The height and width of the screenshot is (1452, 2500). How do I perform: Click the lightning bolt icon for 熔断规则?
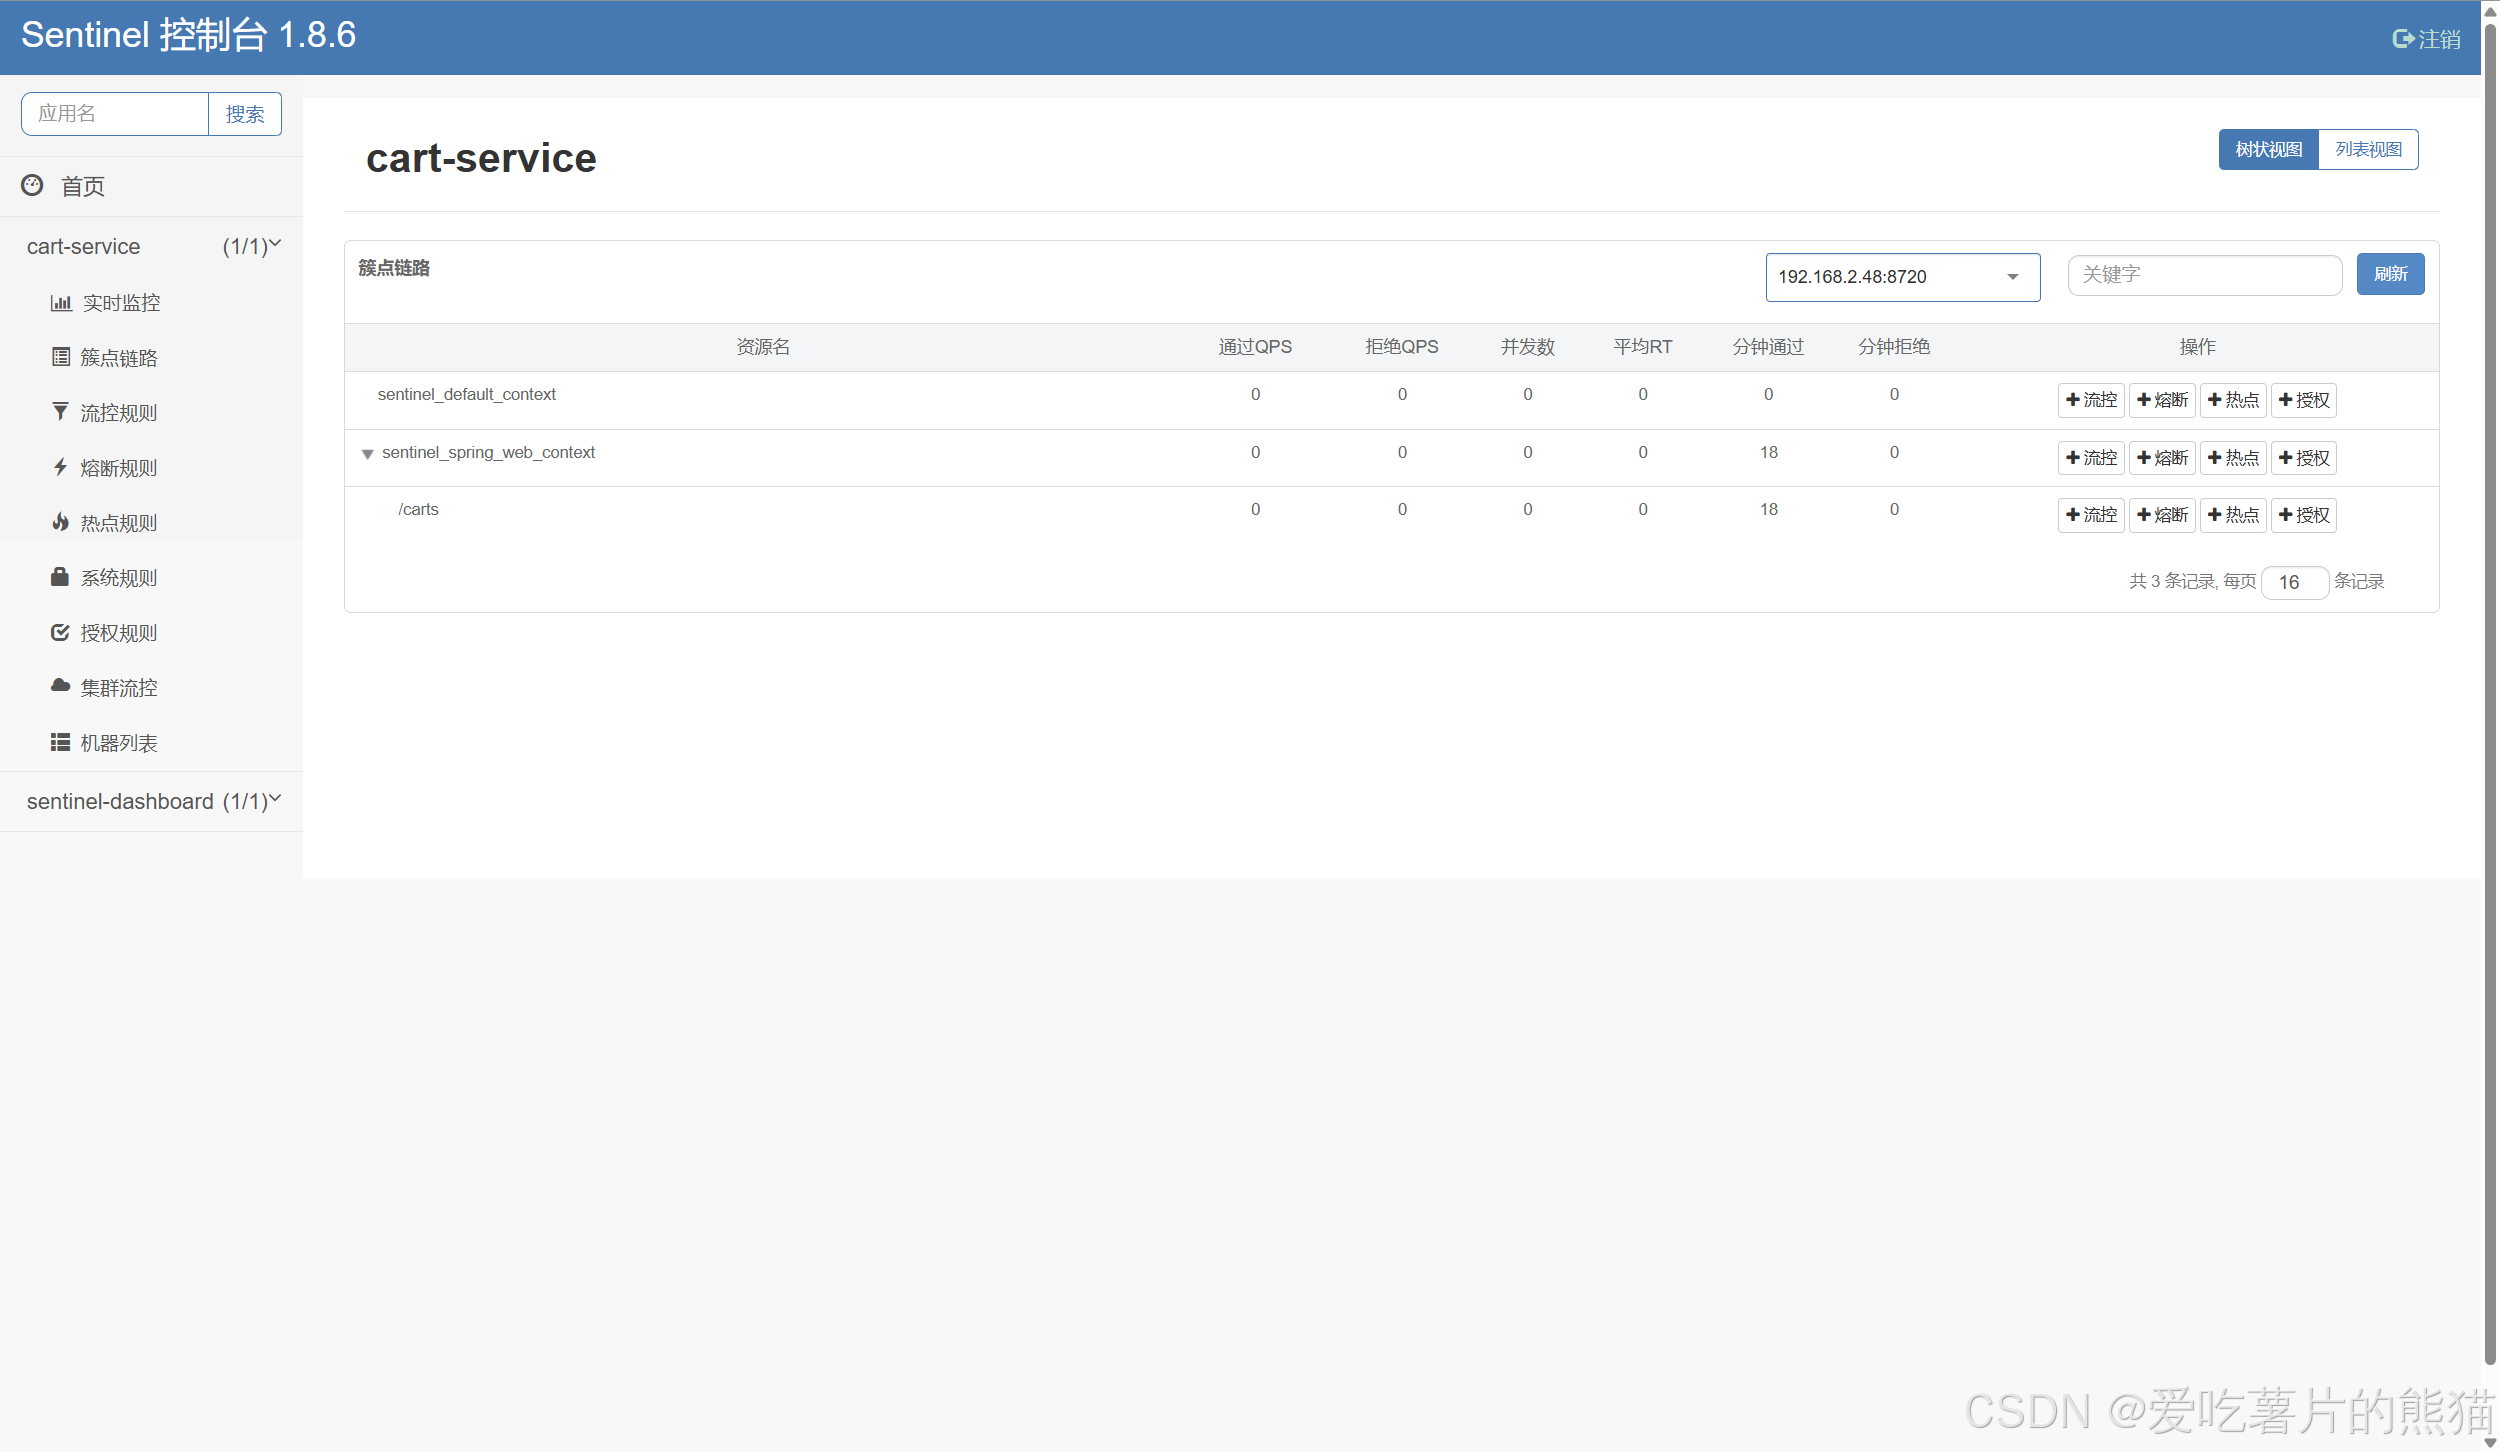click(61, 467)
